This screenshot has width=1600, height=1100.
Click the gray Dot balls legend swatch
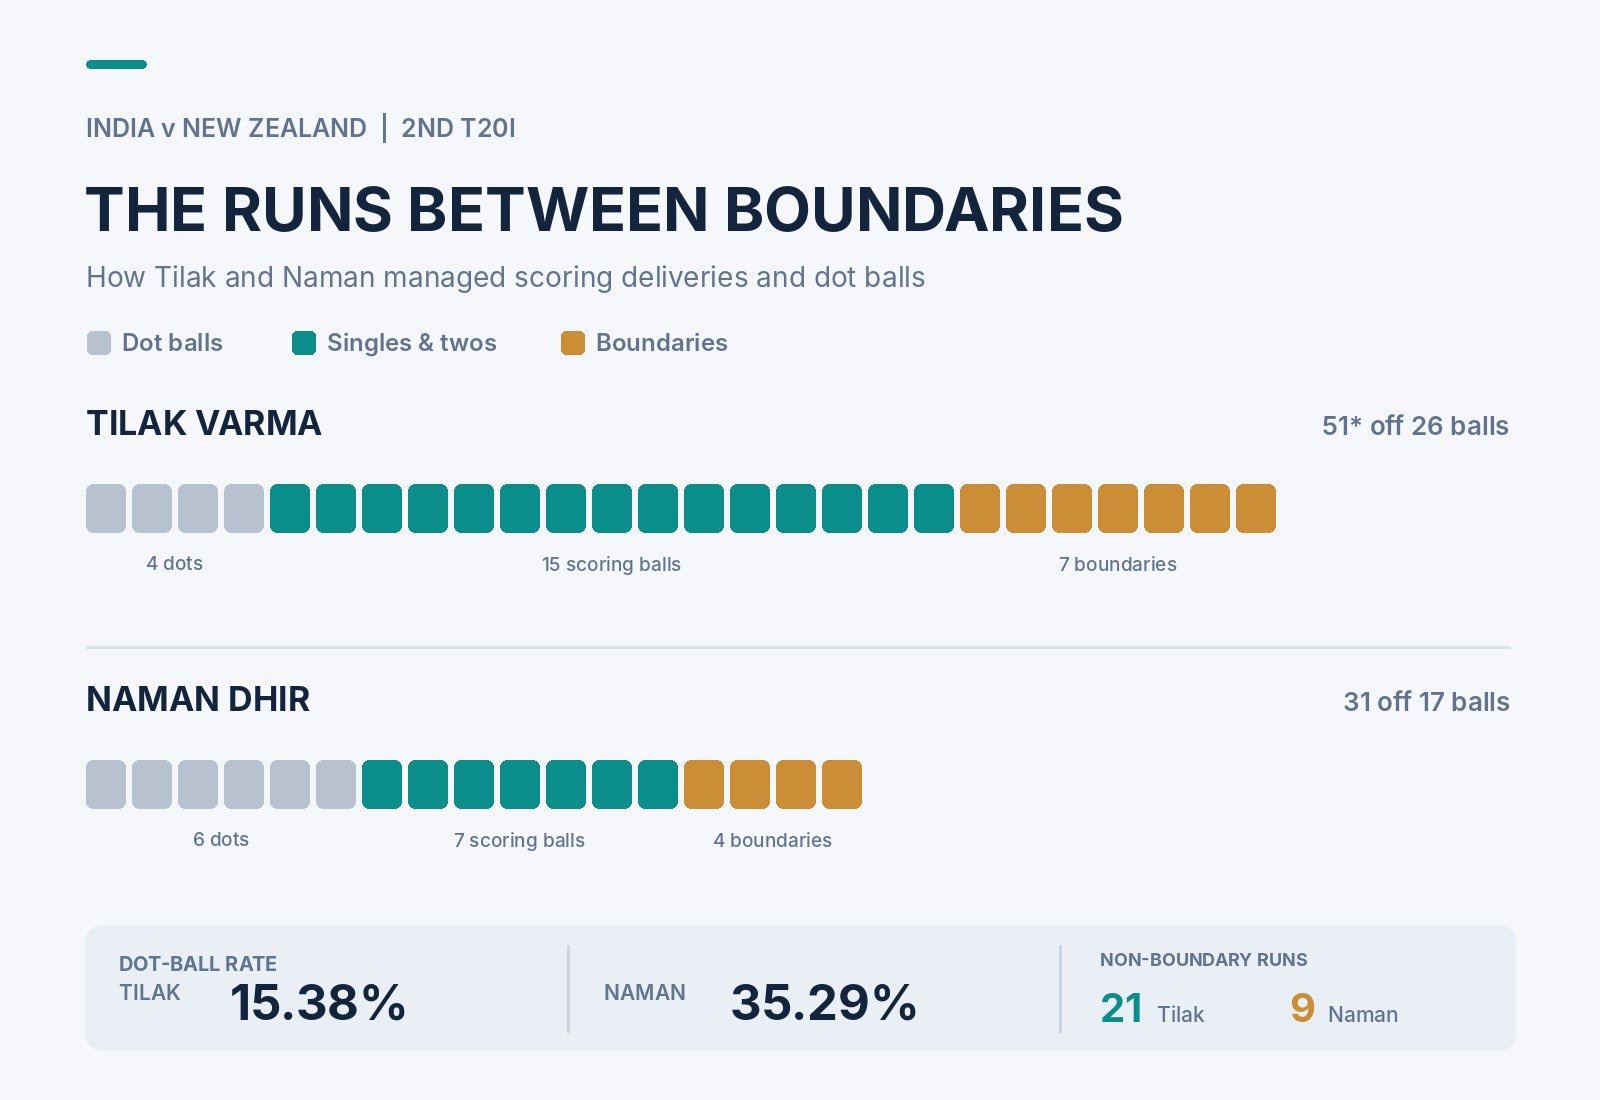pos(99,343)
